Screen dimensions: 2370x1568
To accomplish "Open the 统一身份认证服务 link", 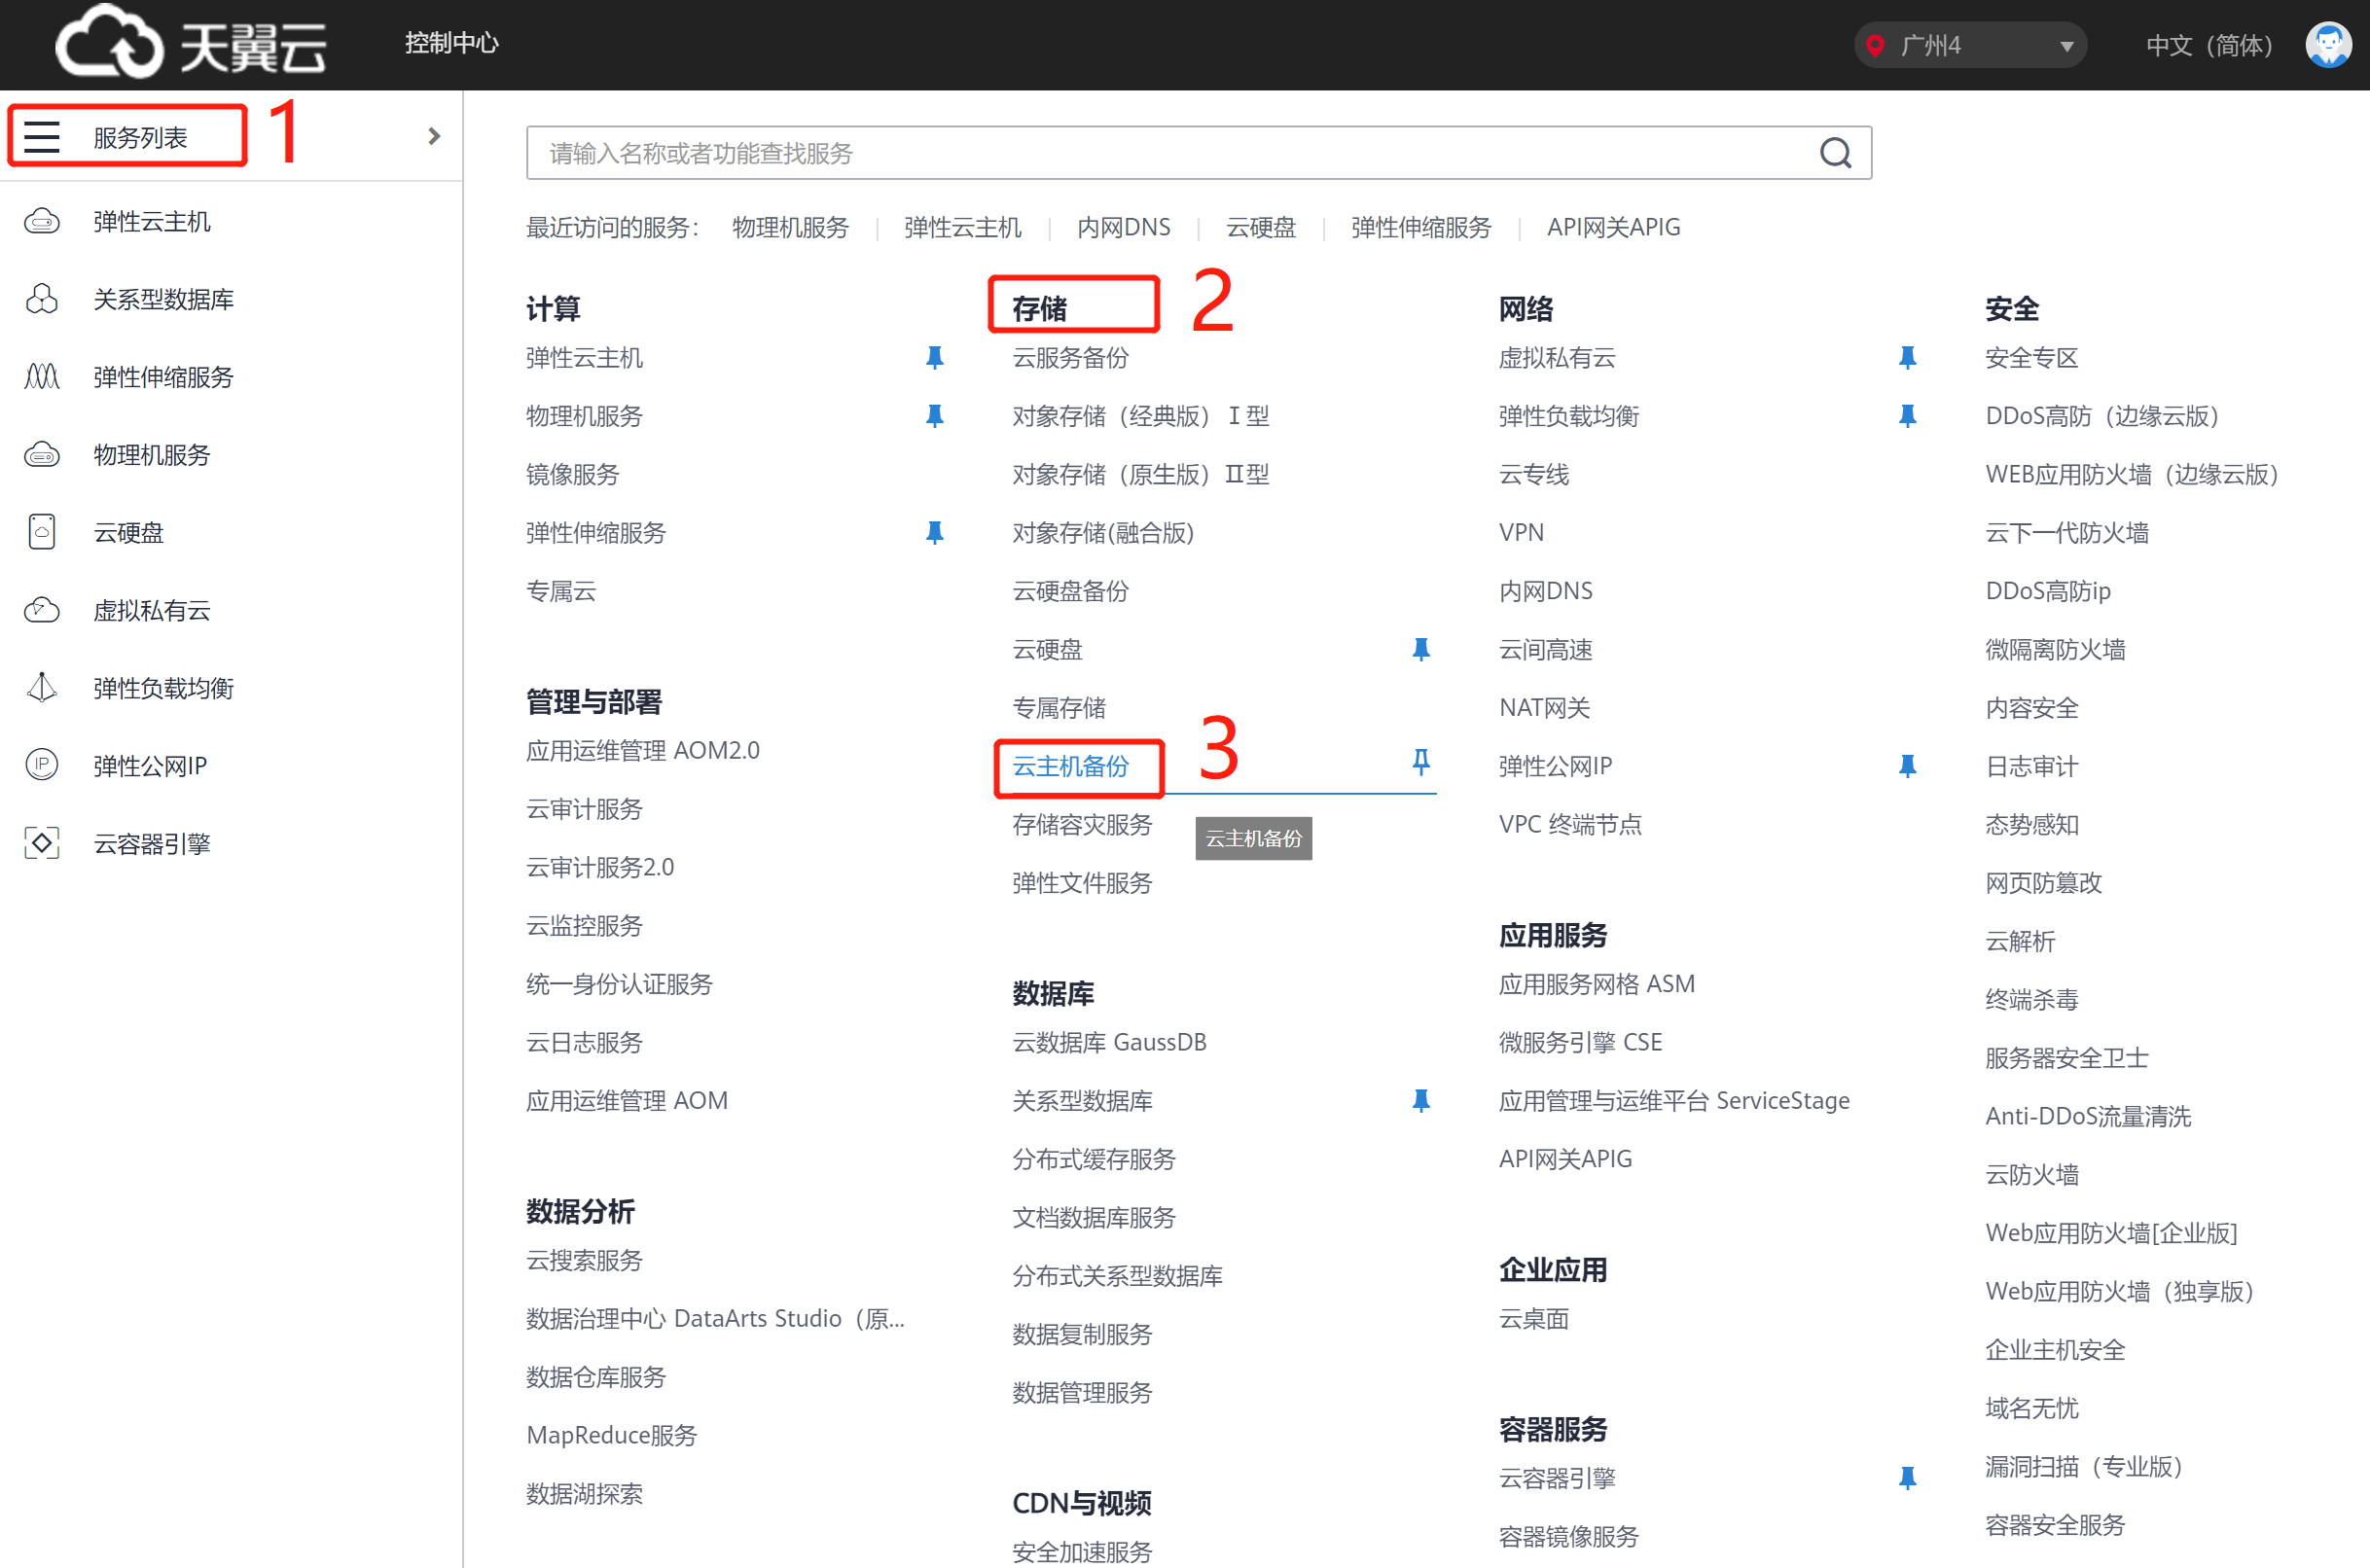I will tap(620, 984).
